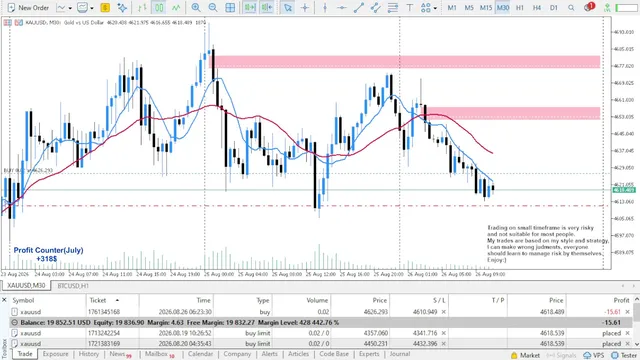Screen dimensions: 640x360
Task: Open the VPS link in status bar
Action: click(x=593, y=355)
